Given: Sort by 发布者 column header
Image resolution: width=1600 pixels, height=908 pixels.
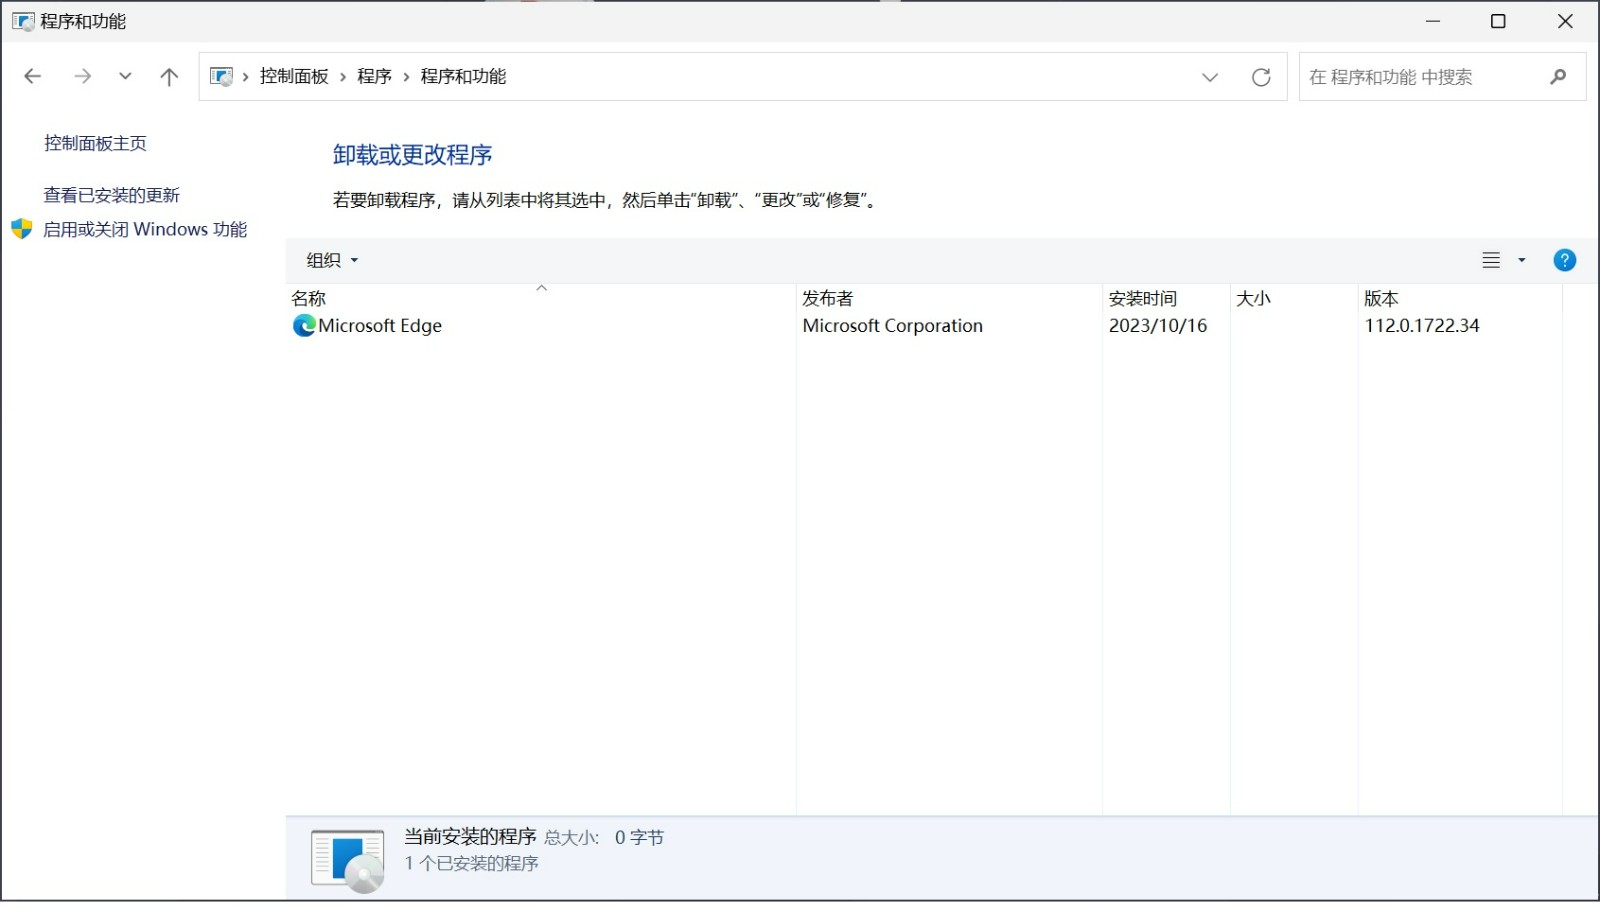Looking at the screenshot, I should pyautogui.click(x=949, y=298).
